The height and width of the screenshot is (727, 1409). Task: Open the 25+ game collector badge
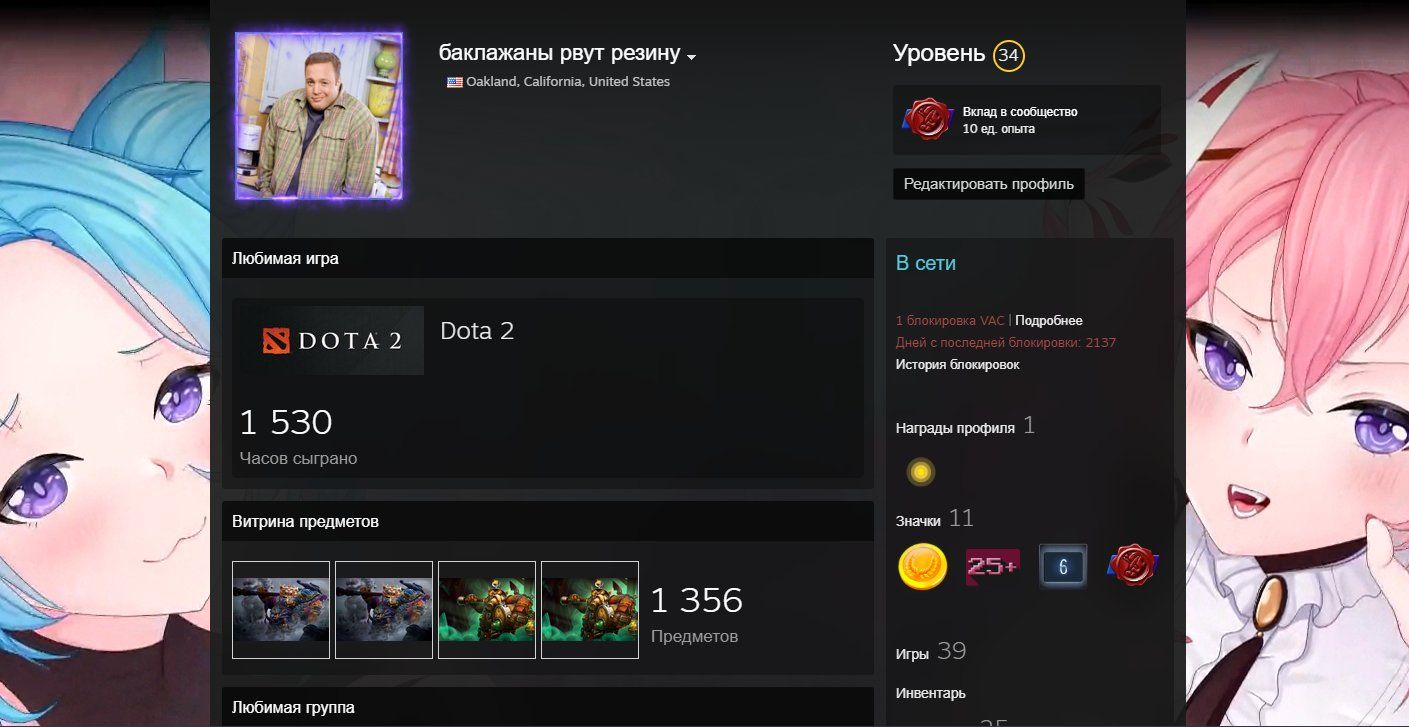pyautogui.click(x=992, y=567)
